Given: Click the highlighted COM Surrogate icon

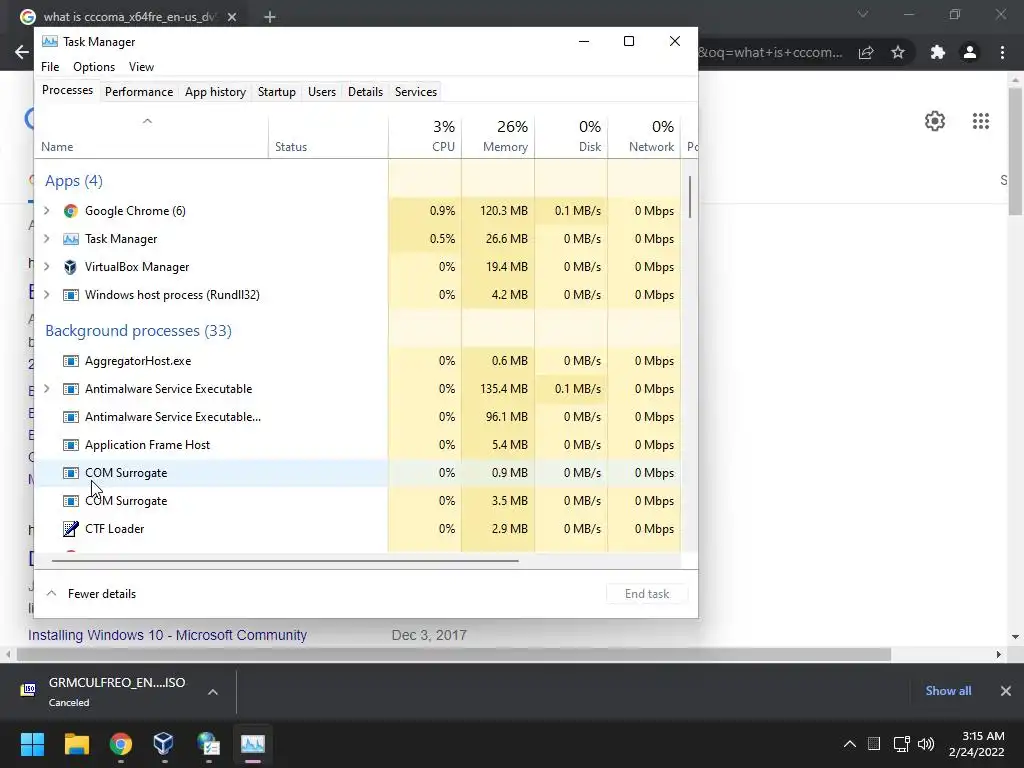Looking at the screenshot, I should pos(71,473).
